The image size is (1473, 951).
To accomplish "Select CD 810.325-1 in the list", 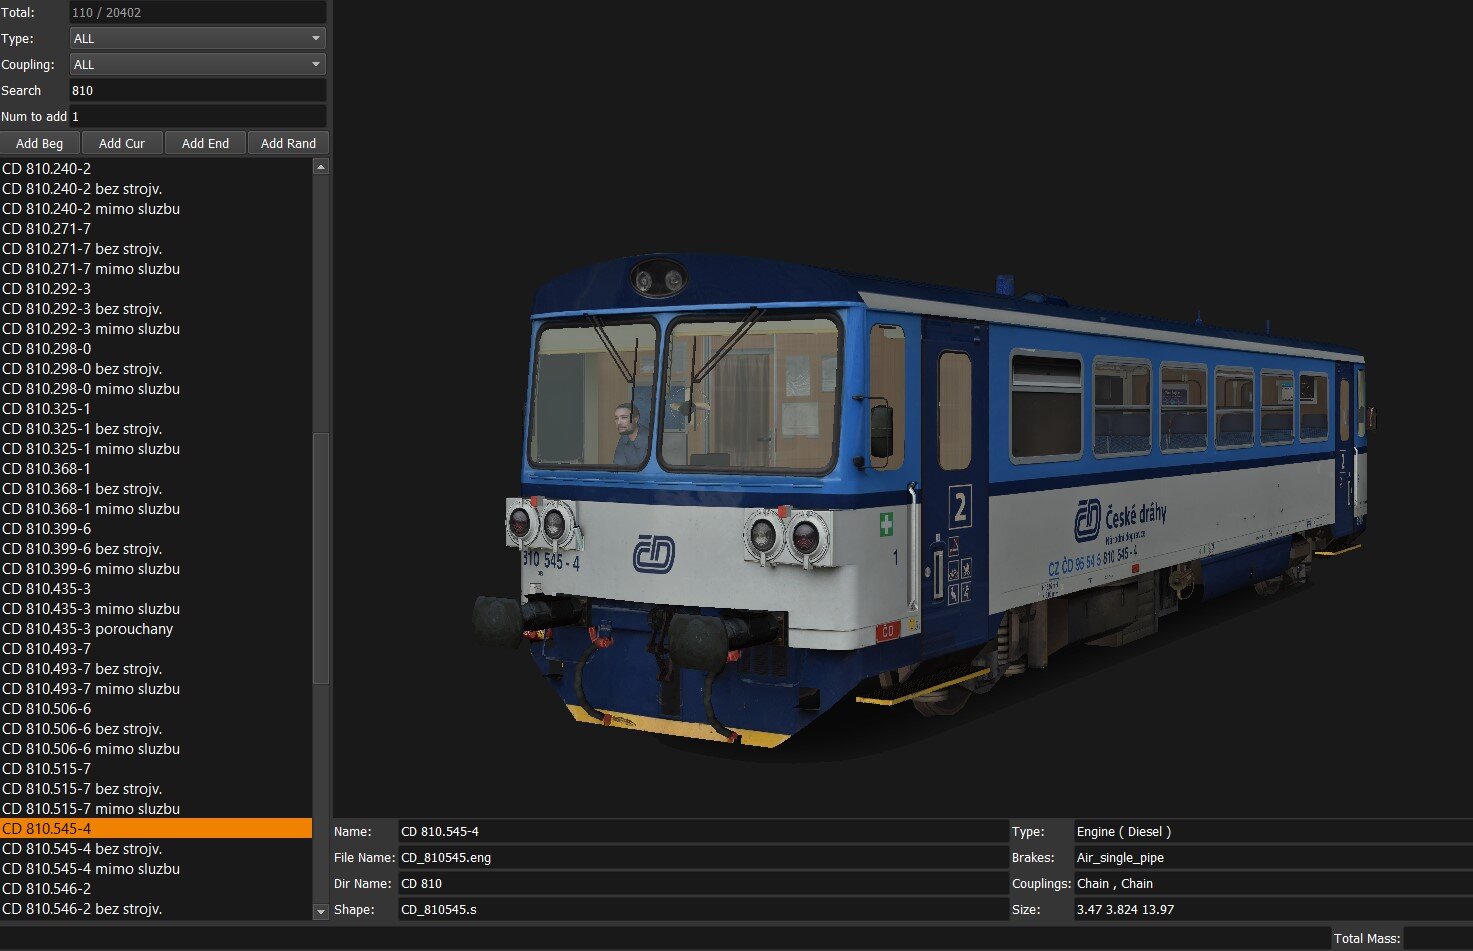I will [x=156, y=408].
